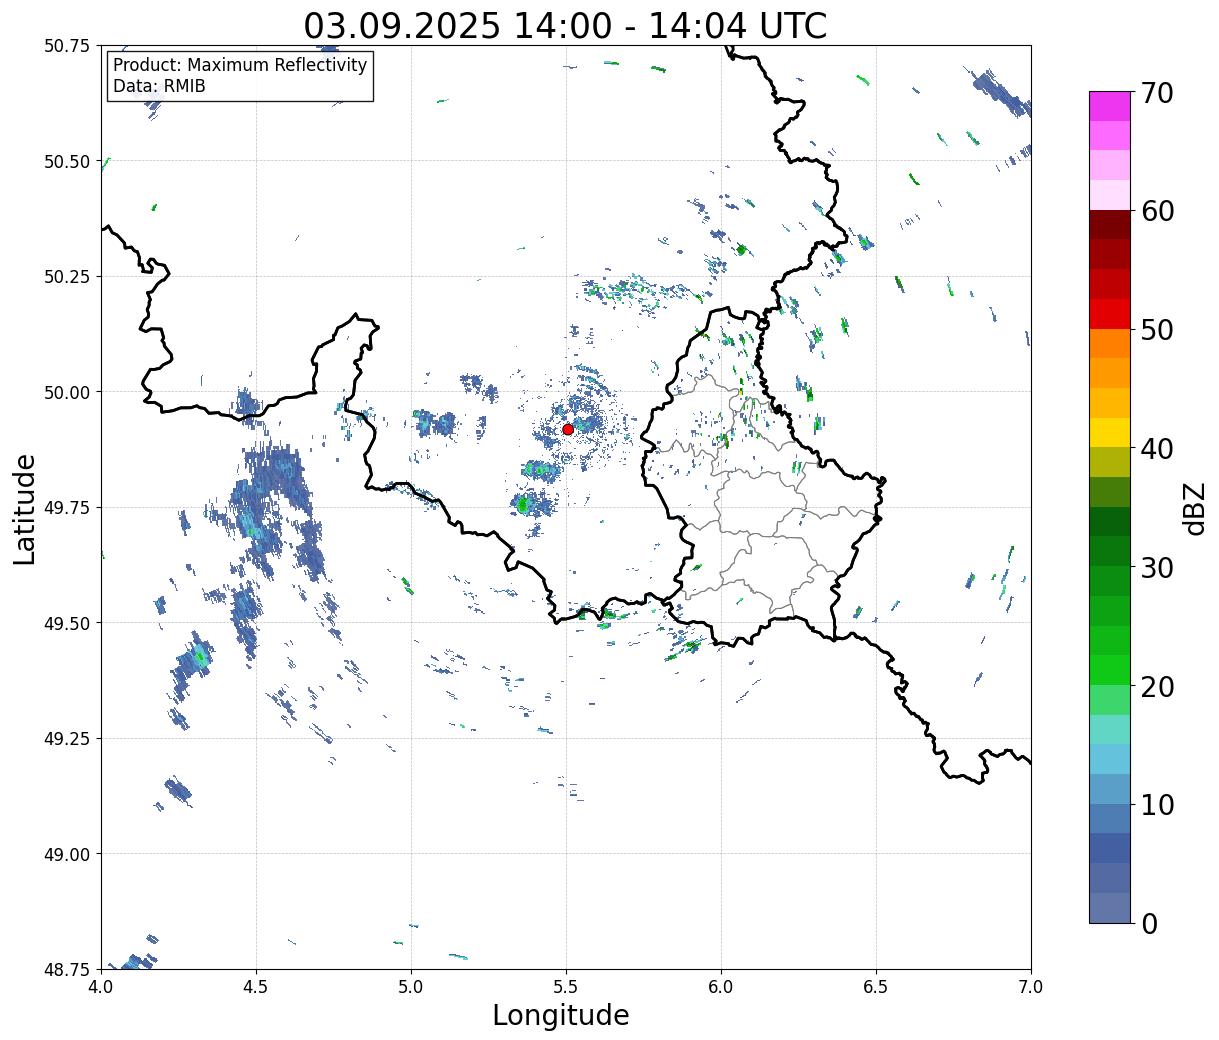Image resolution: width=1219 pixels, height=1040 pixels.
Task: Click the colorbar tick label 10
Action: point(1156,805)
